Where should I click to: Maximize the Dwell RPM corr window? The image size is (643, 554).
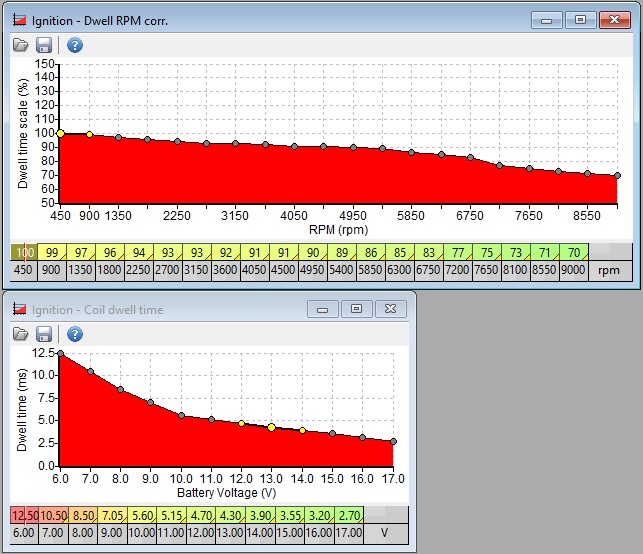580,18
